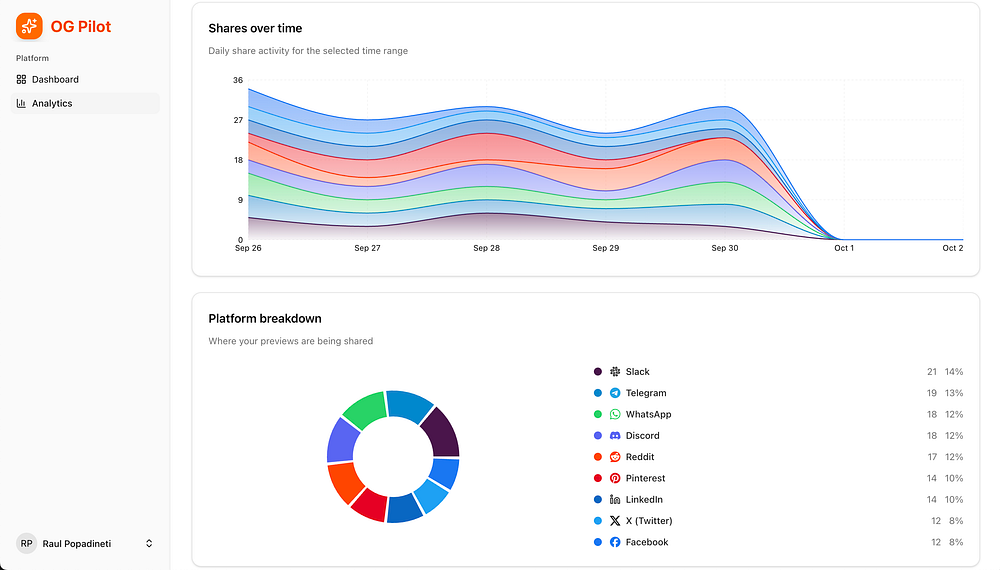
Task: Click the Discord icon in breakdown
Action: (x=615, y=435)
